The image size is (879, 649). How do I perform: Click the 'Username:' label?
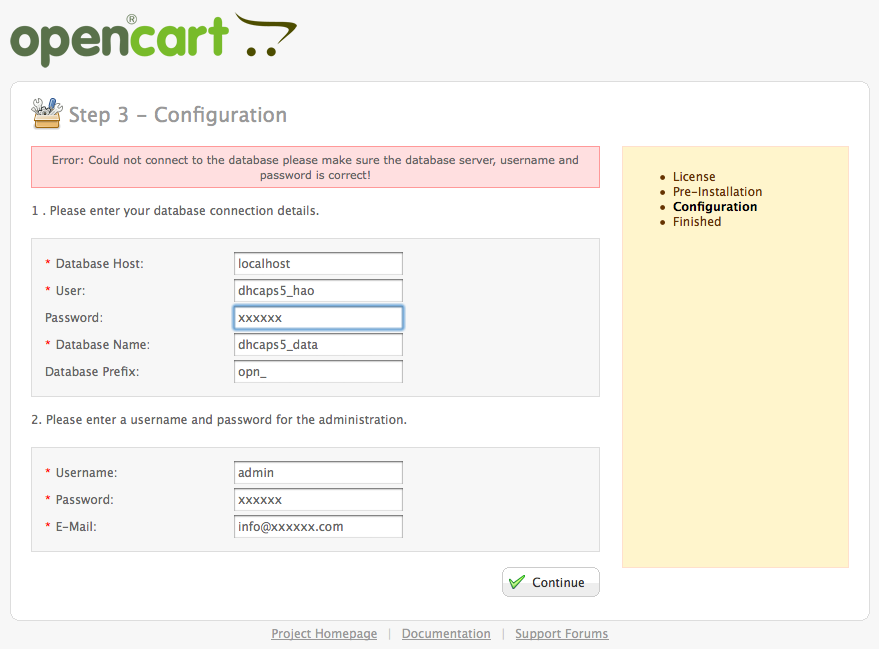tap(86, 472)
